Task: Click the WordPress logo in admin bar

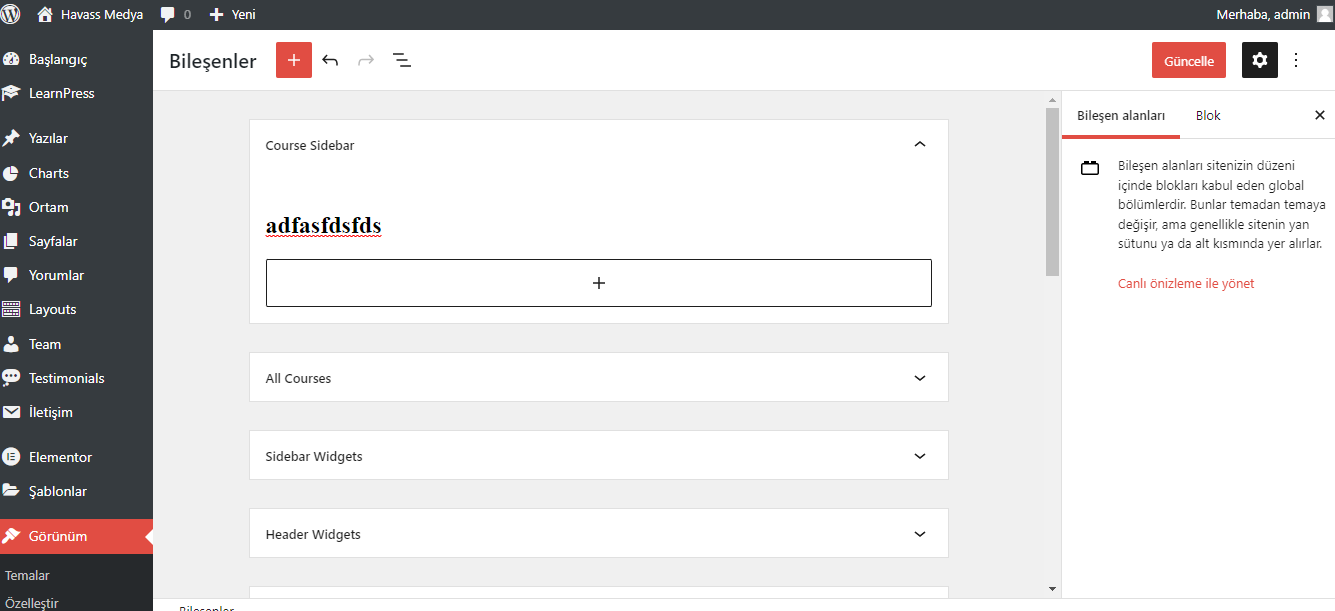Action: pyautogui.click(x=11, y=14)
